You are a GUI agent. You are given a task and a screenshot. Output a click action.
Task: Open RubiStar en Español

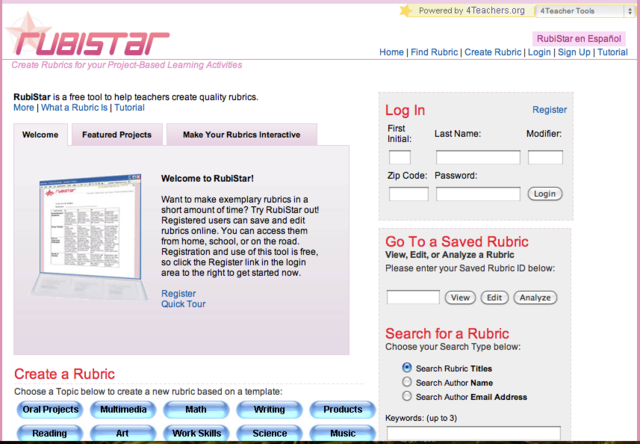pos(579,39)
